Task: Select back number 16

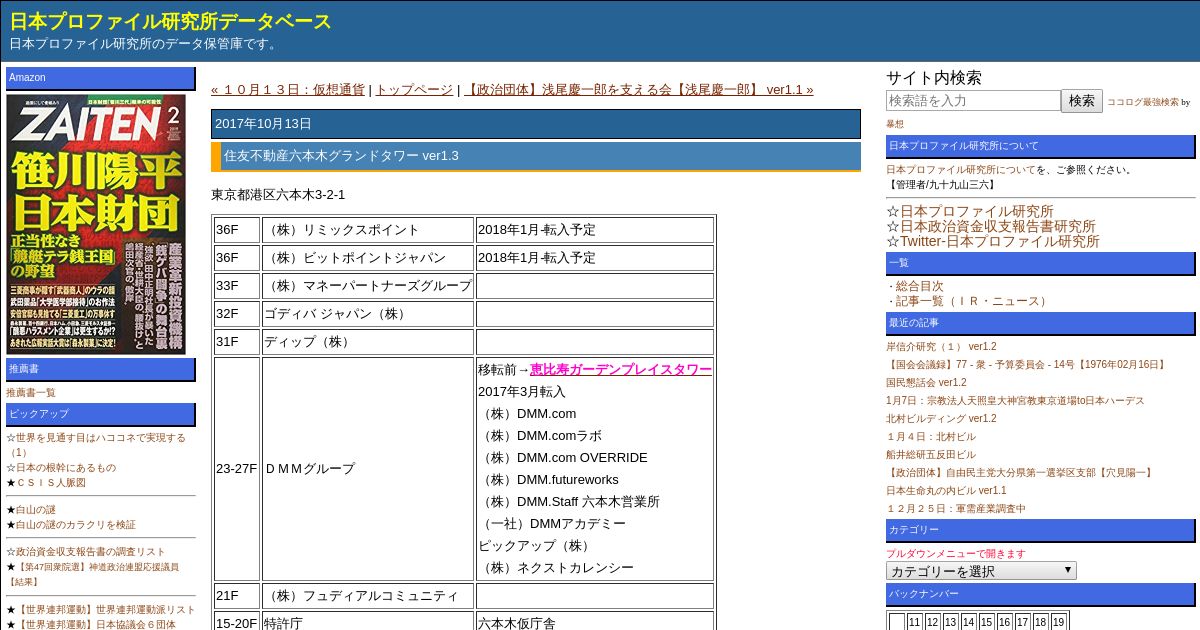Action: click(x=1005, y=622)
